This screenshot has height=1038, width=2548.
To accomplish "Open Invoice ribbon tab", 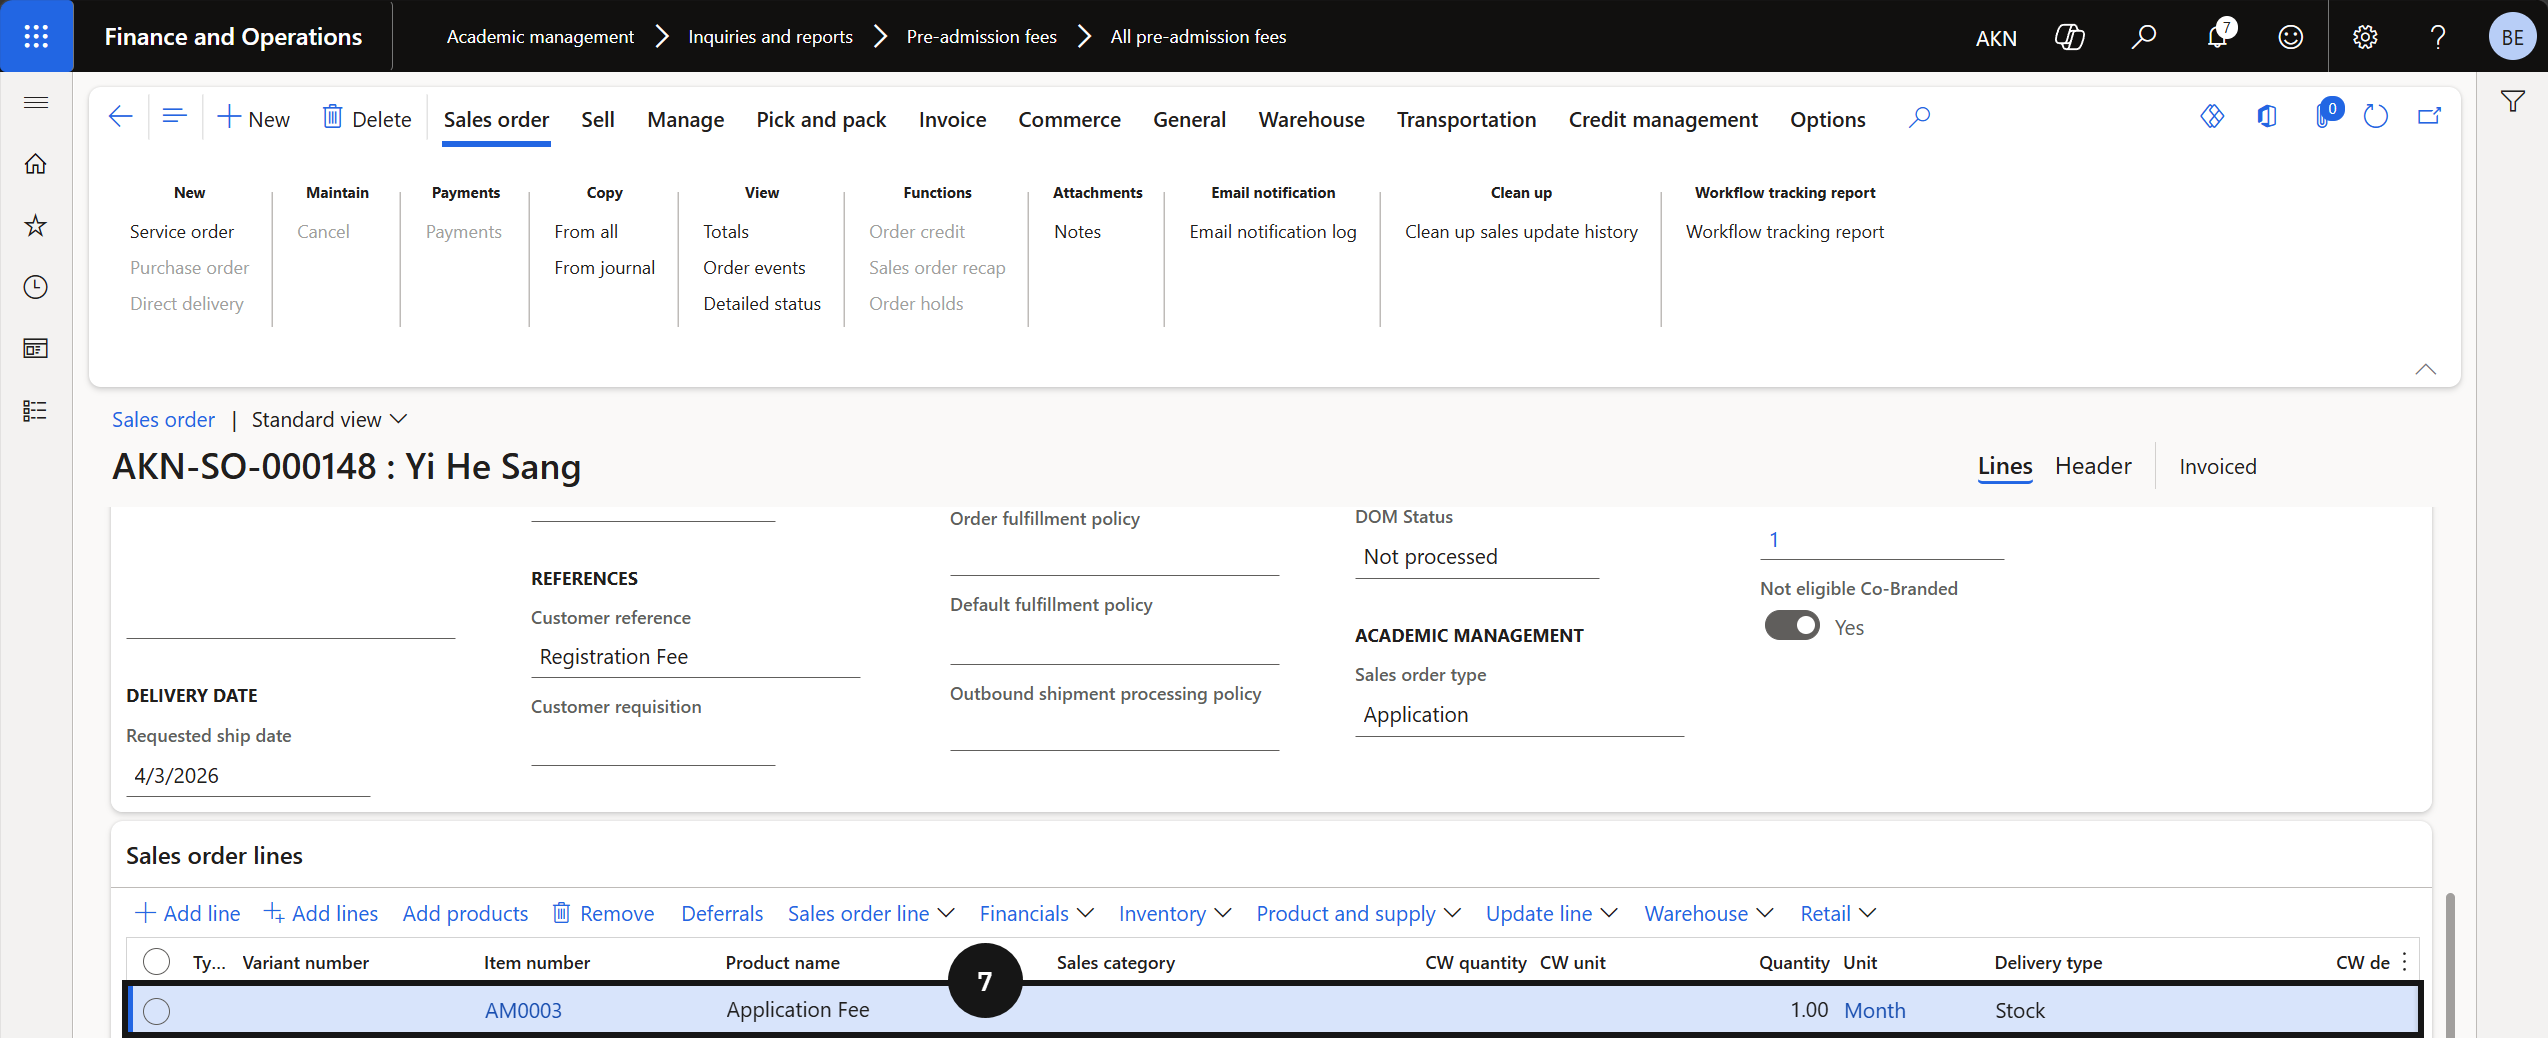I will click(952, 120).
